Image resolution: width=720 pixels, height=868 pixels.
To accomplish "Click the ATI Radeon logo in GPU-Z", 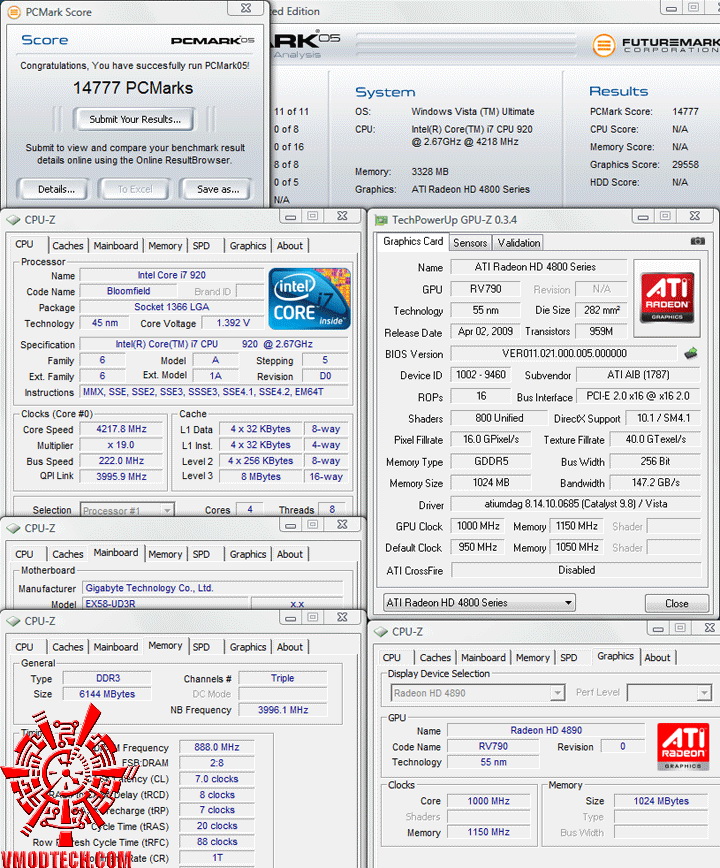I will [x=667, y=298].
